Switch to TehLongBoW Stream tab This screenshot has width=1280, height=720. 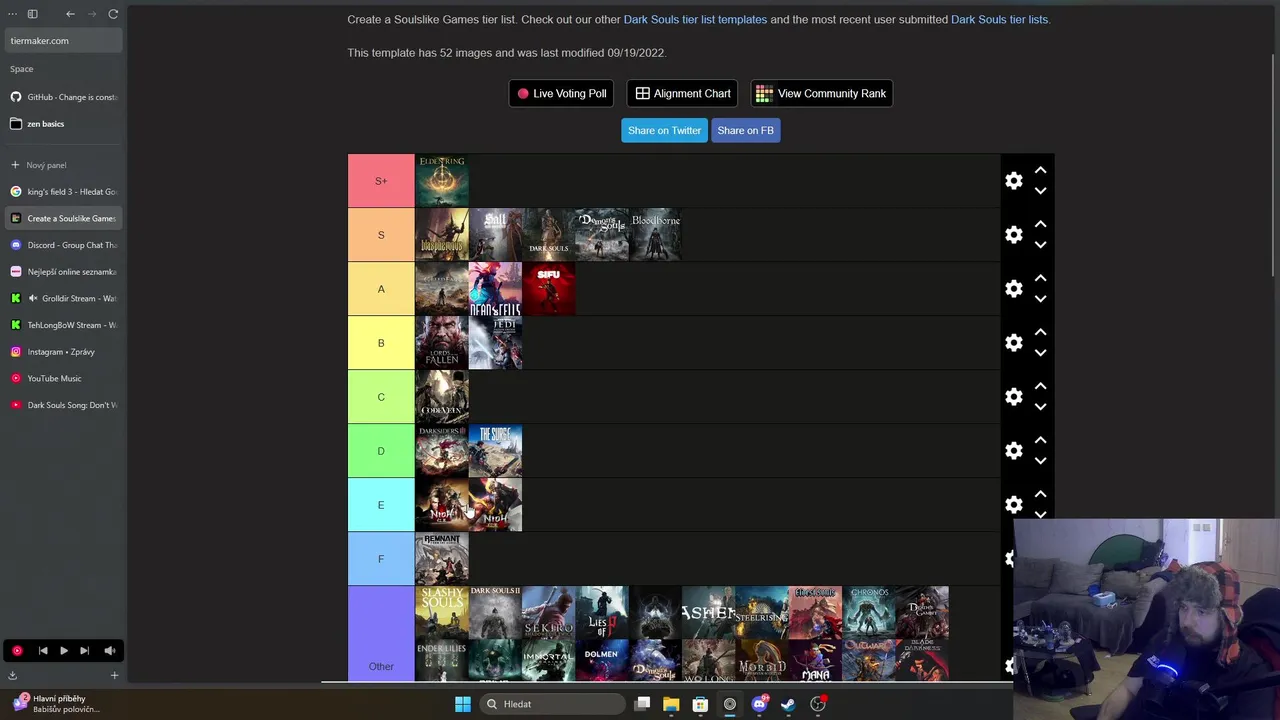[63, 325]
